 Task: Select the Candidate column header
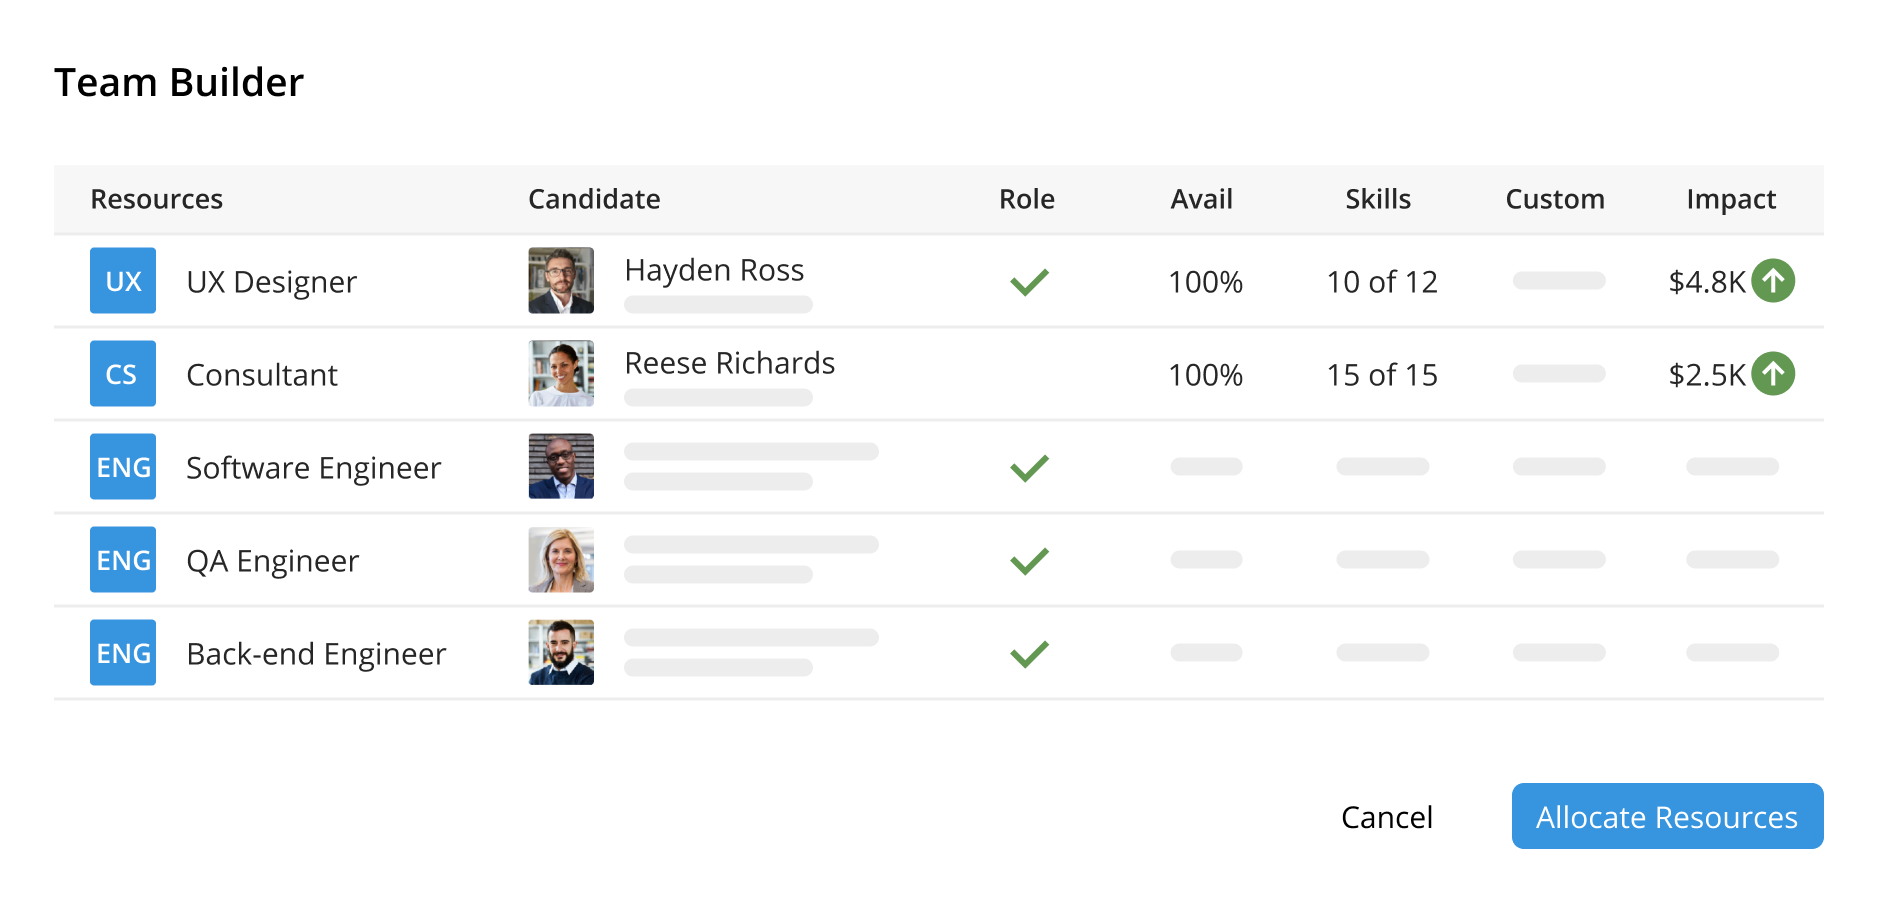pos(594,199)
